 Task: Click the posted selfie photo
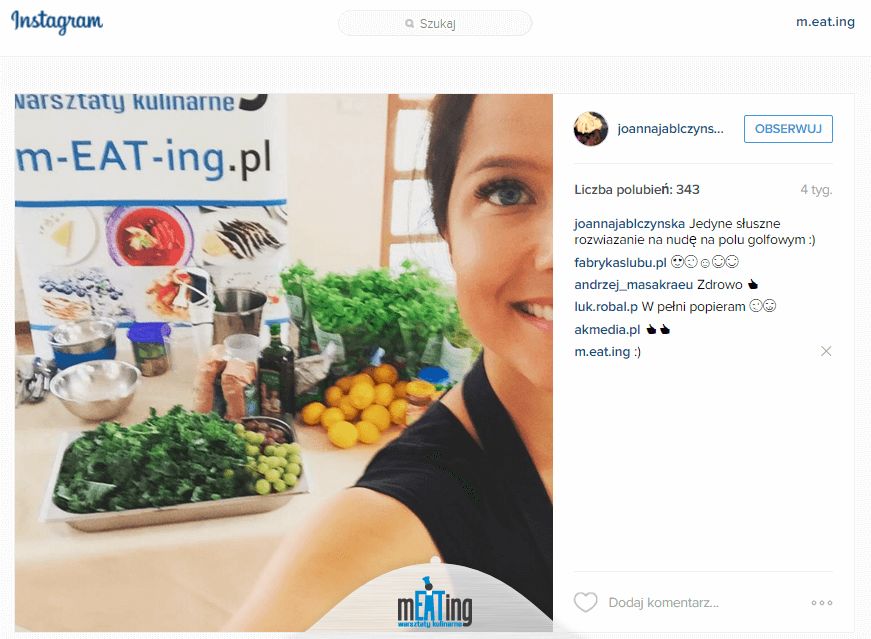coord(284,363)
